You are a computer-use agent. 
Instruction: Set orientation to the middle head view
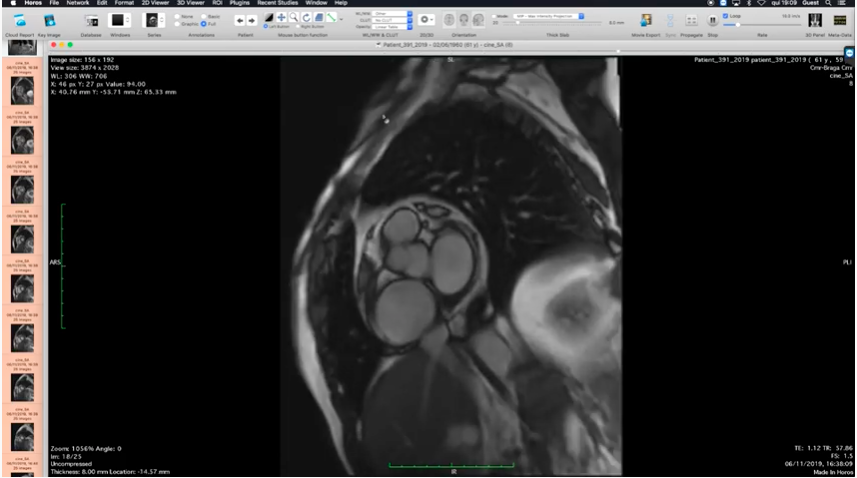463,20
